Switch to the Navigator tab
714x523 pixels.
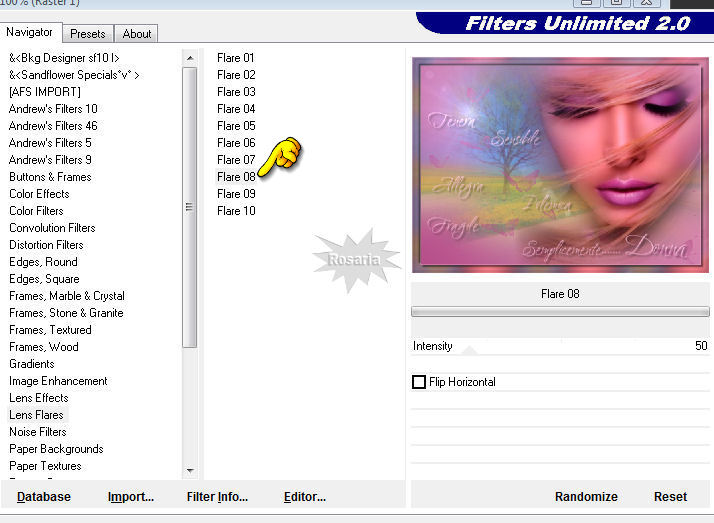30,32
